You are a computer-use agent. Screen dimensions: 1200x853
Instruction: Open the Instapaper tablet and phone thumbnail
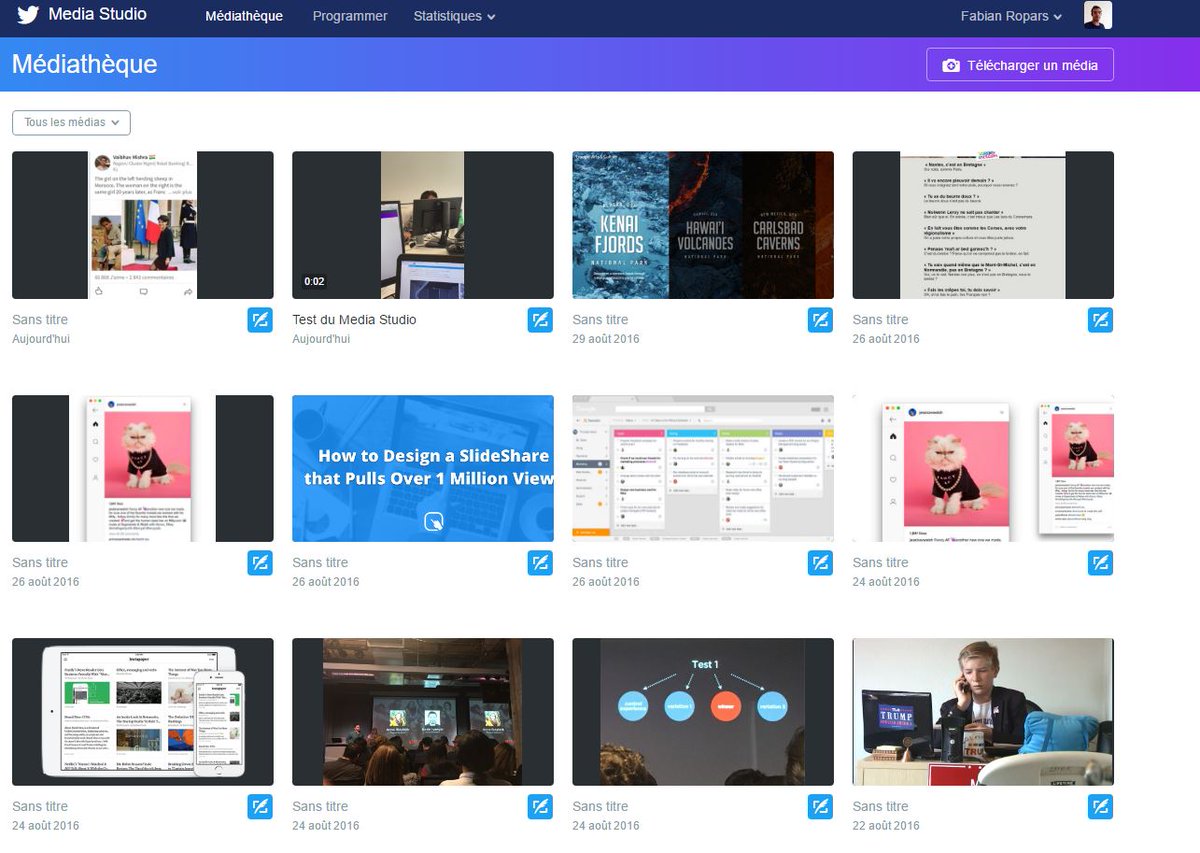click(x=143, y=712)
